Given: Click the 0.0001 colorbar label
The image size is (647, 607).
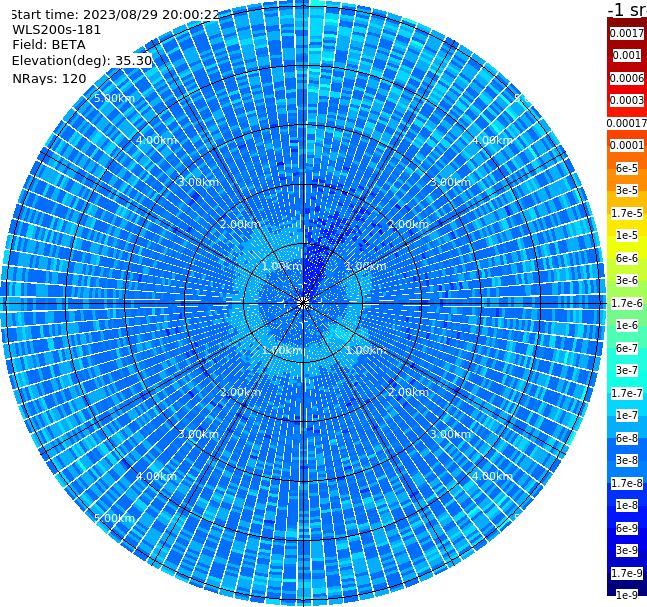Looking at the screenshot, I should tap(626, 145).
